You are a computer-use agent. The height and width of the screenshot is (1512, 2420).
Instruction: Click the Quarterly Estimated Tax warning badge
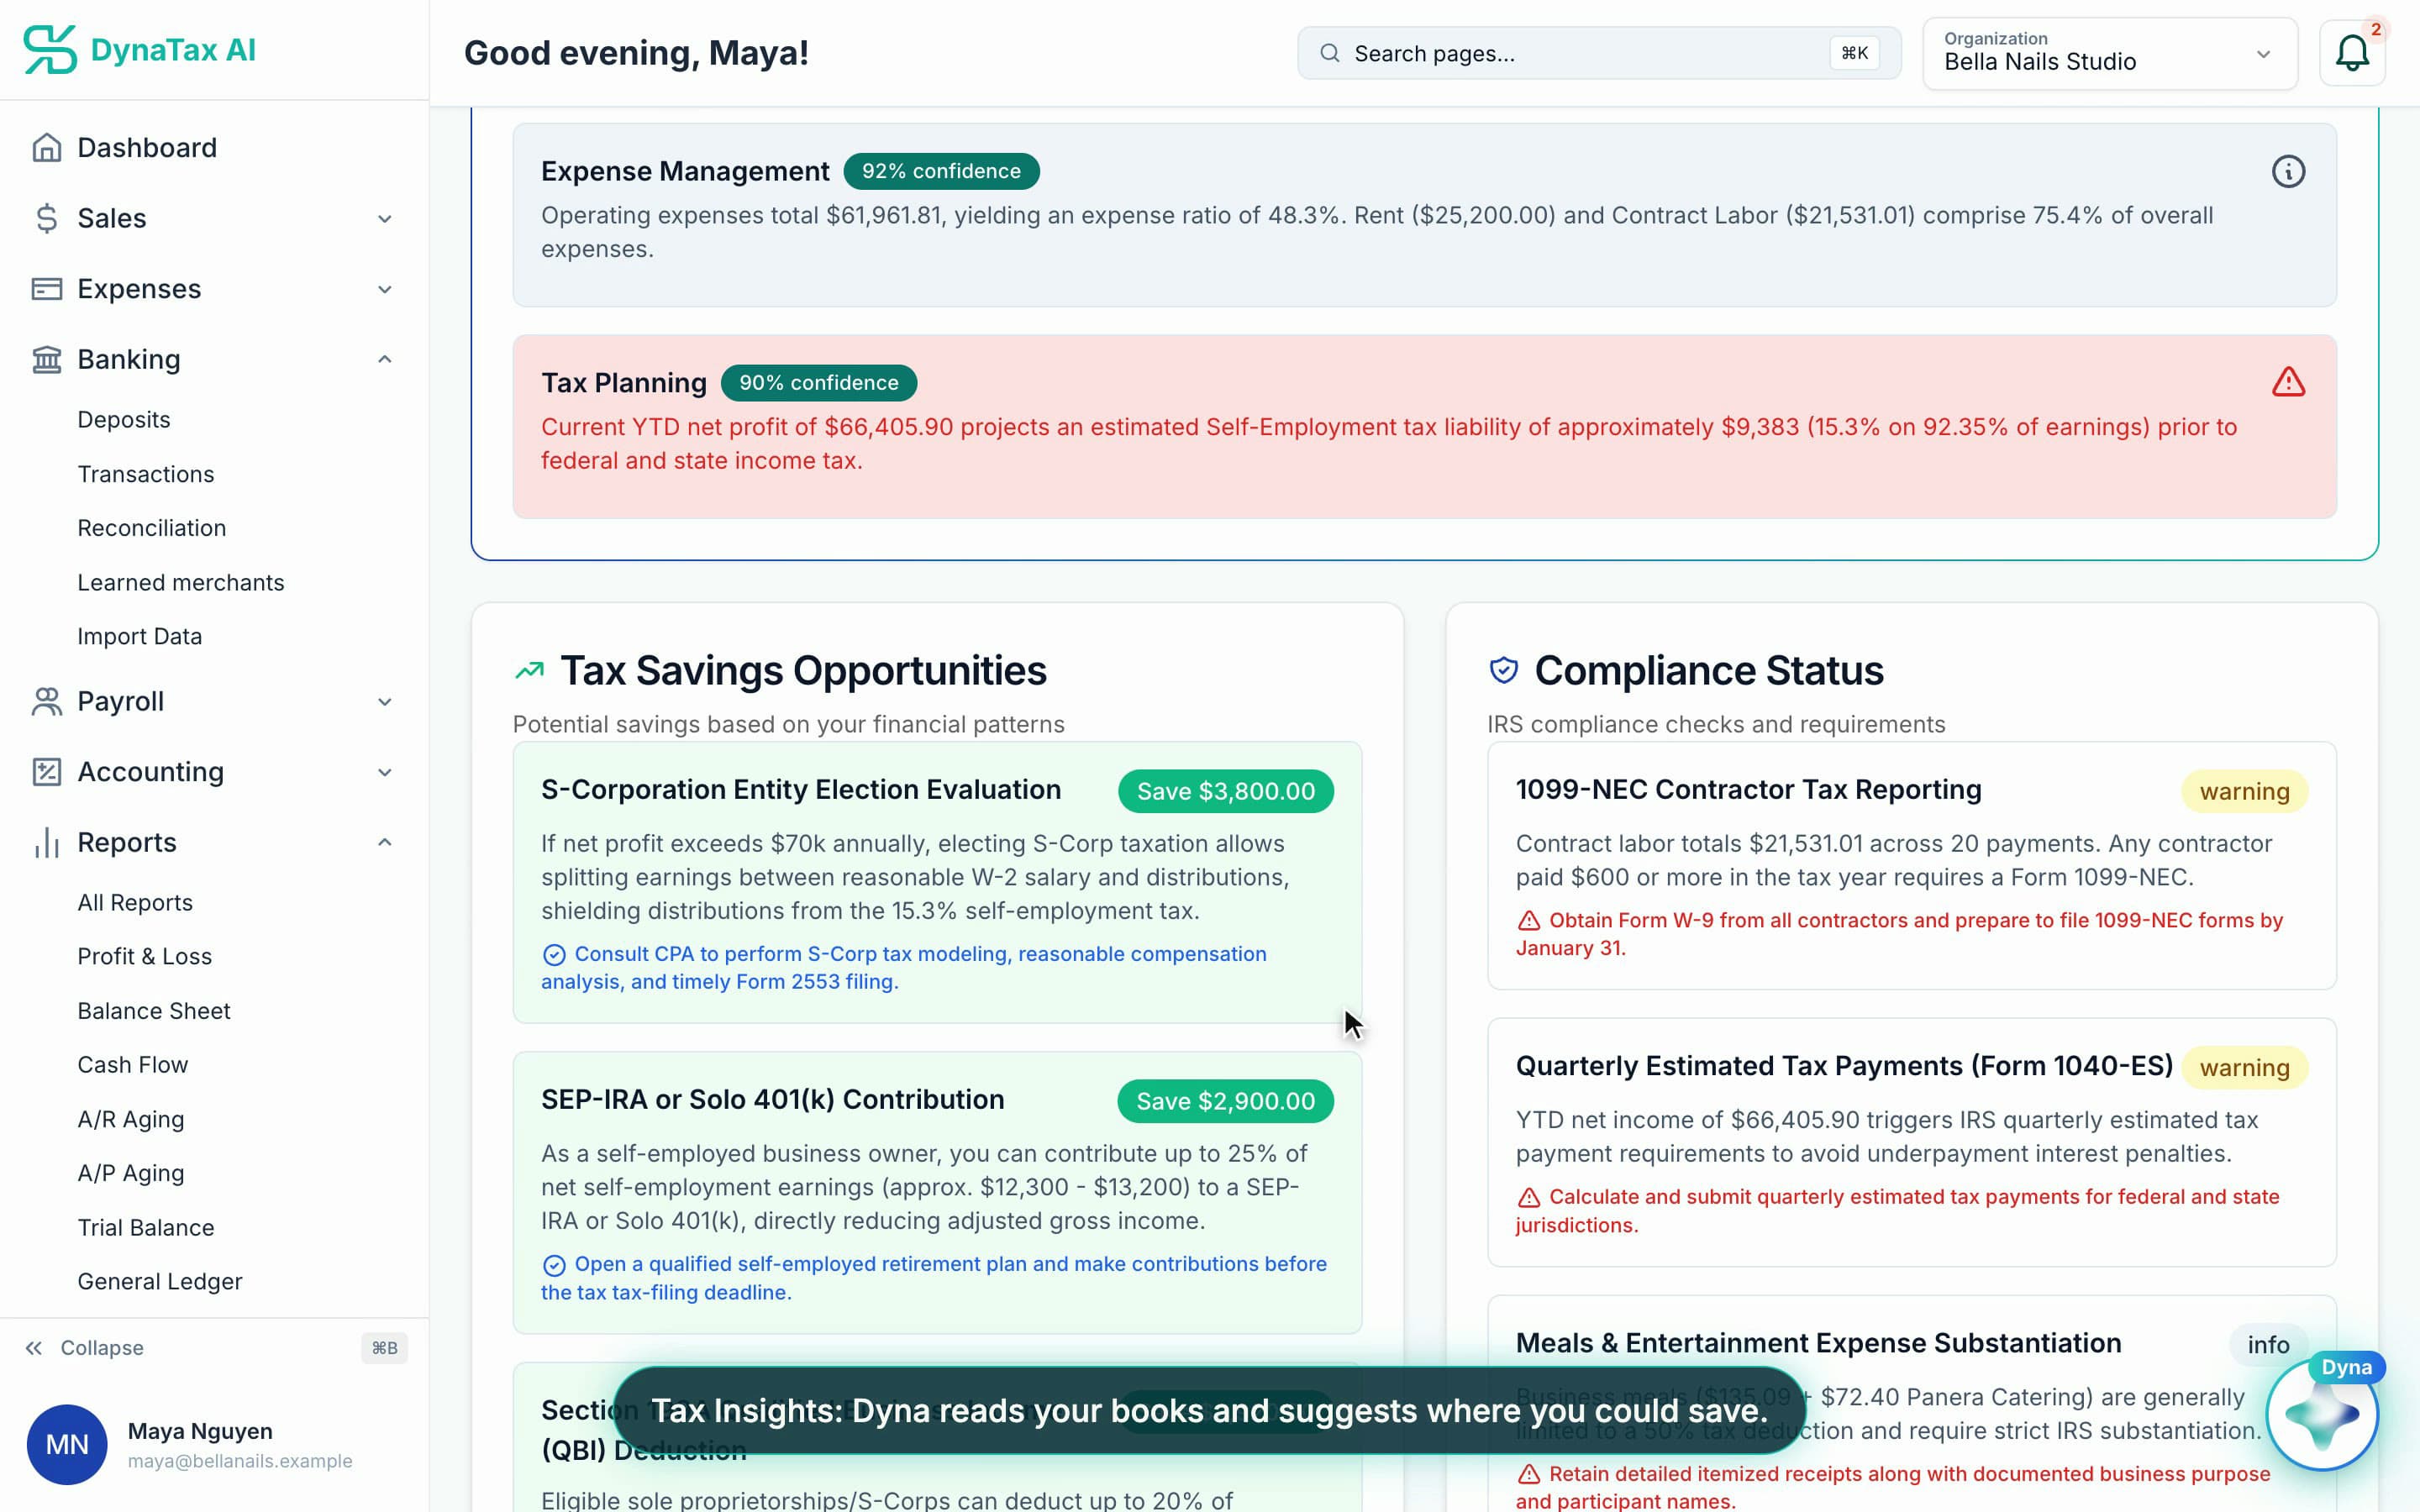click(x=2244, y=1067)
